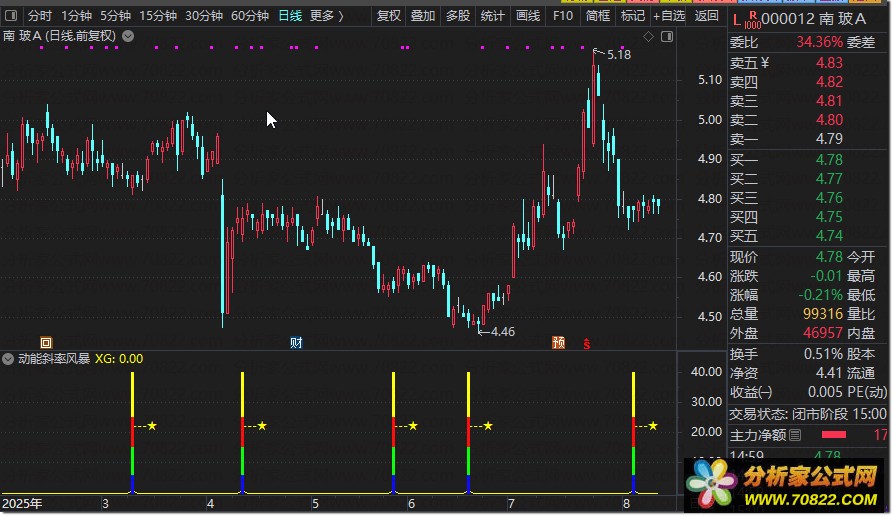Click the L R 1000 badge icon
This screenshot has width=894, height=516.
click(x=746, y=19)
